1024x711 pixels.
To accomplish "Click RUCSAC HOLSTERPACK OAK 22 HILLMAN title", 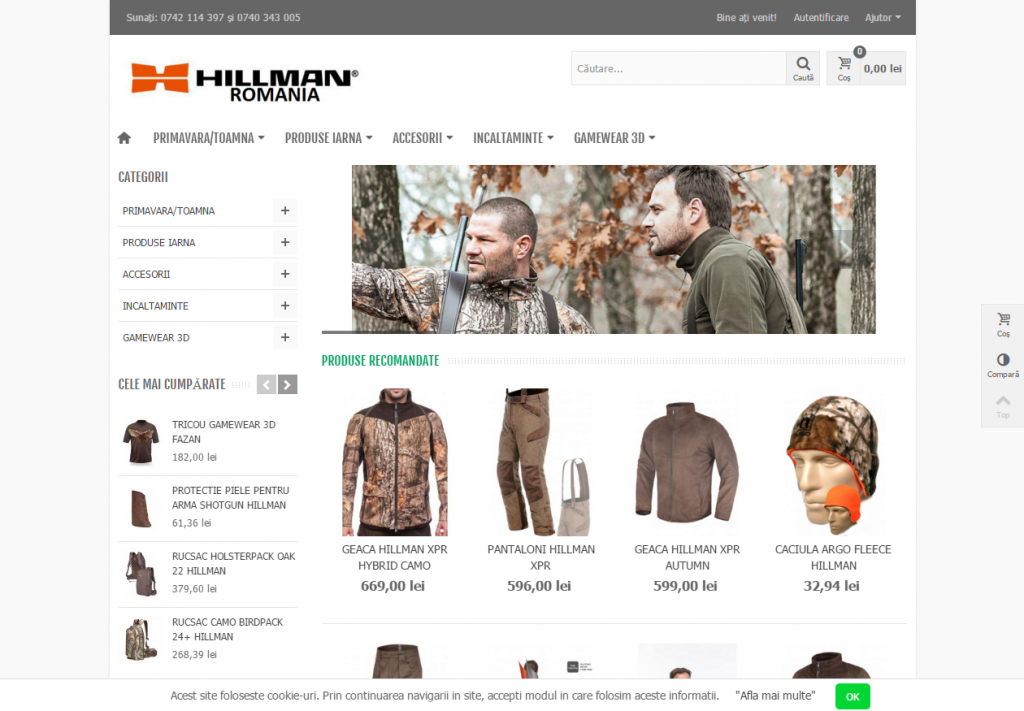I will pyautogui.click(x=233, y=563).
